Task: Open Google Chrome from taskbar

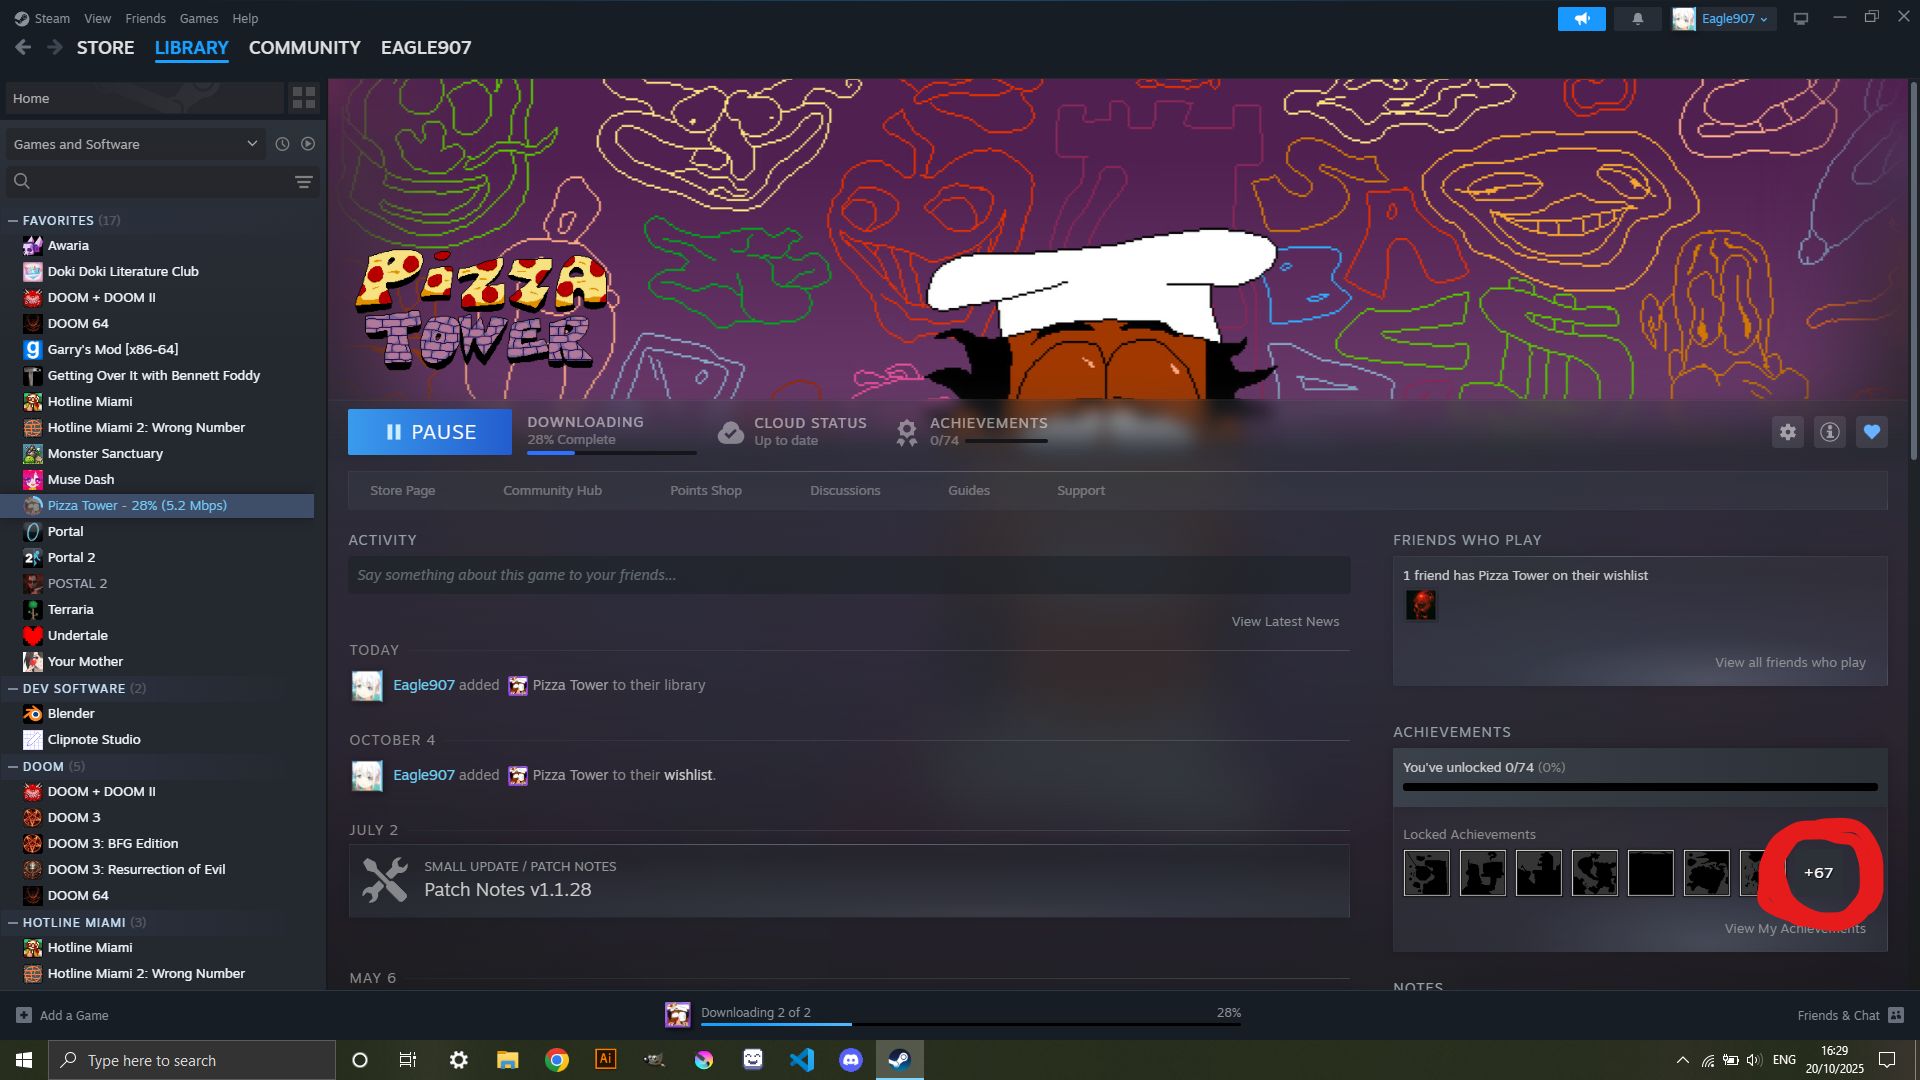Action: [557, 1060]
